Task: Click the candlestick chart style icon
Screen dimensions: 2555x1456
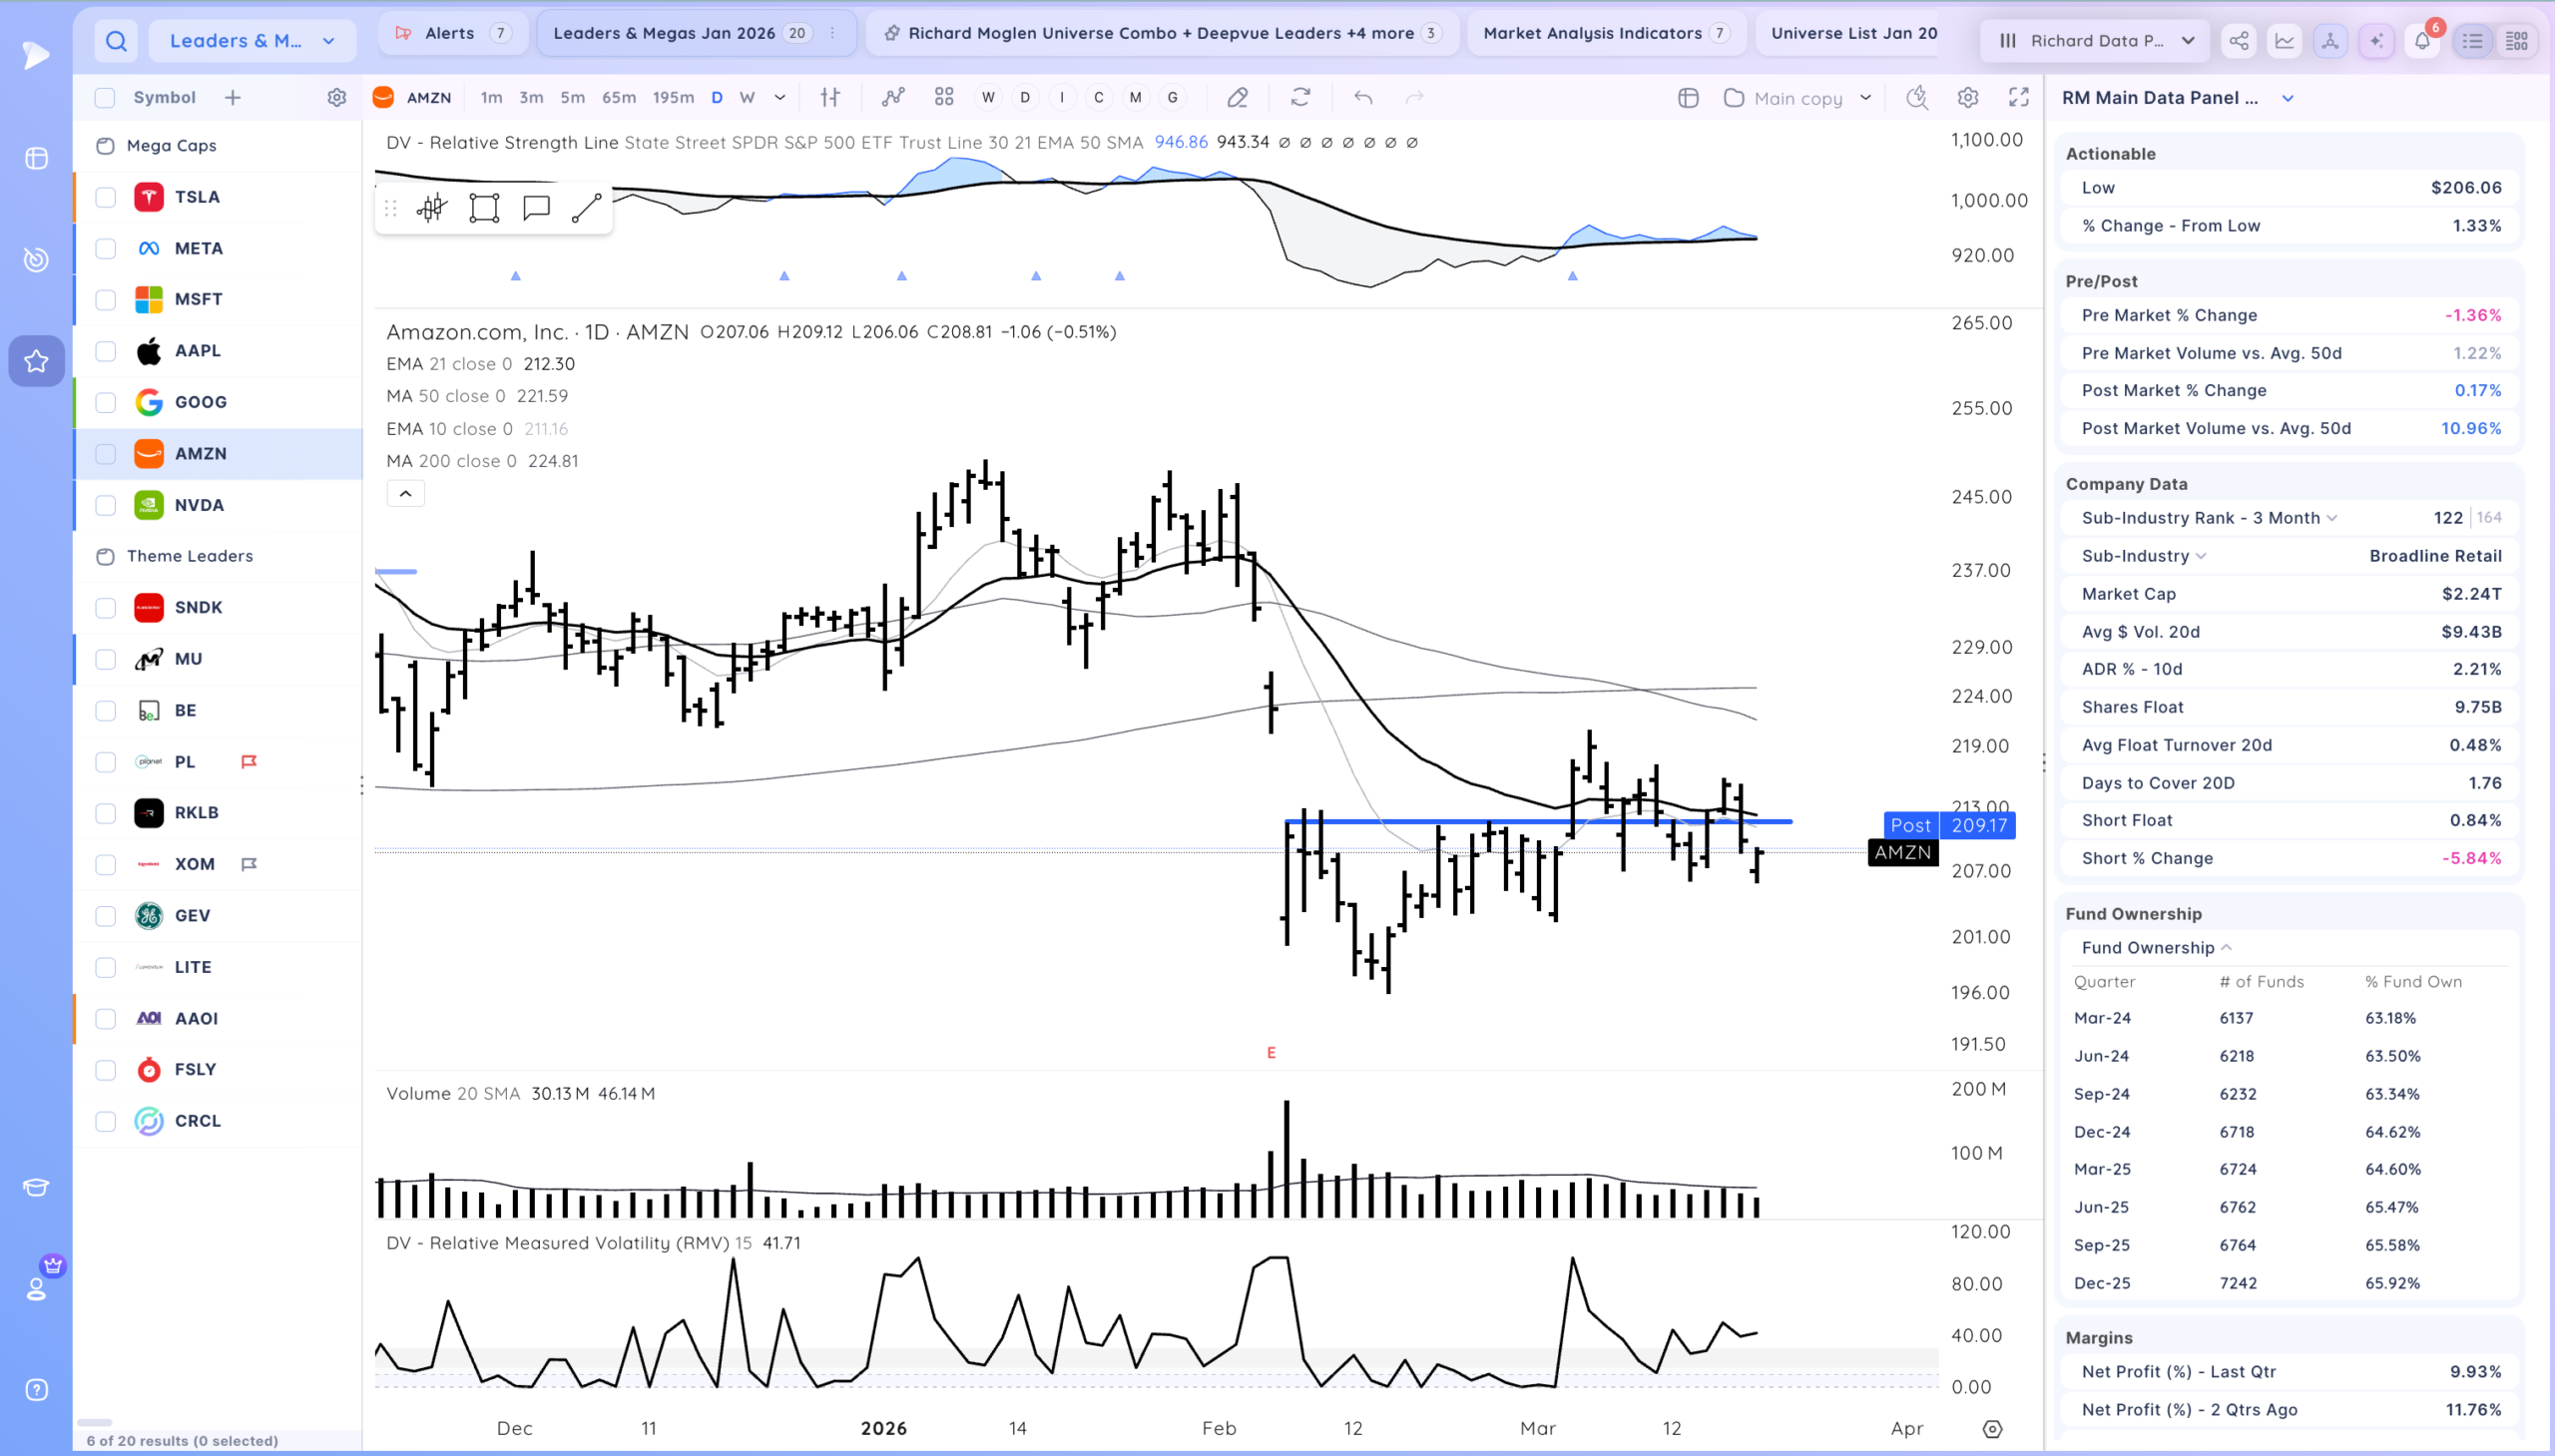Action: point(432,208)
